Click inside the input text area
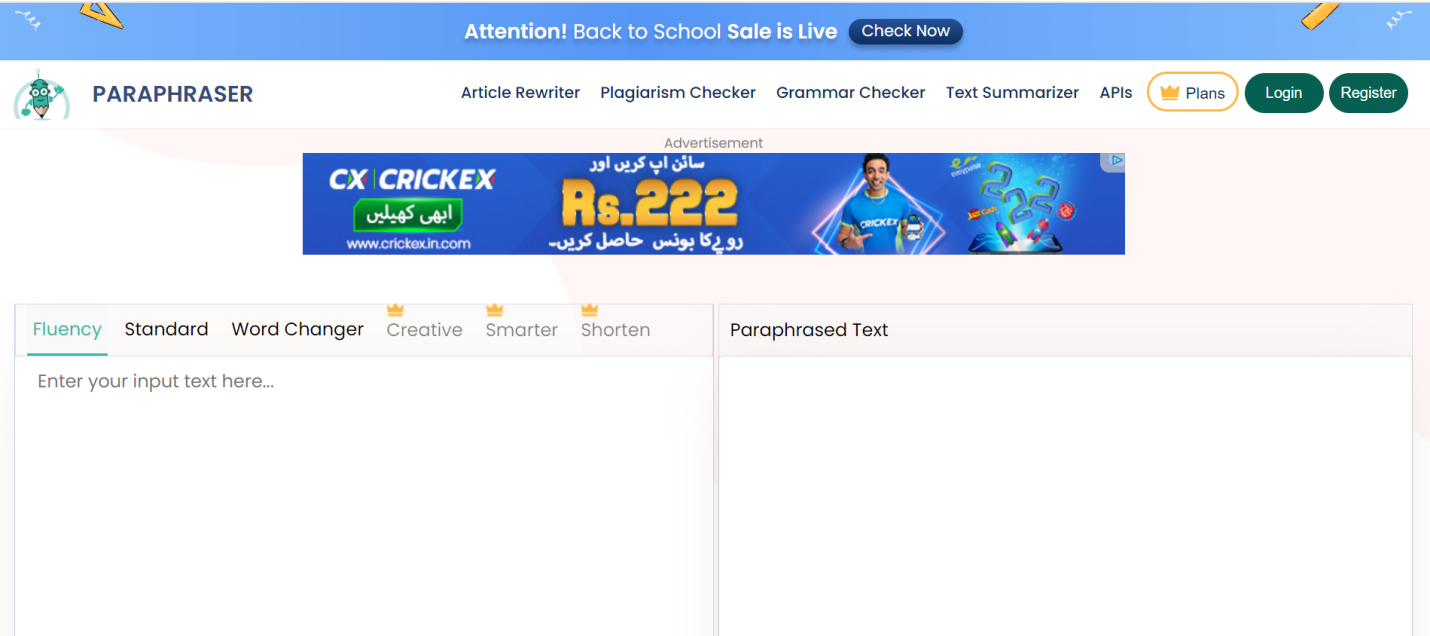 tap(364, 496)
